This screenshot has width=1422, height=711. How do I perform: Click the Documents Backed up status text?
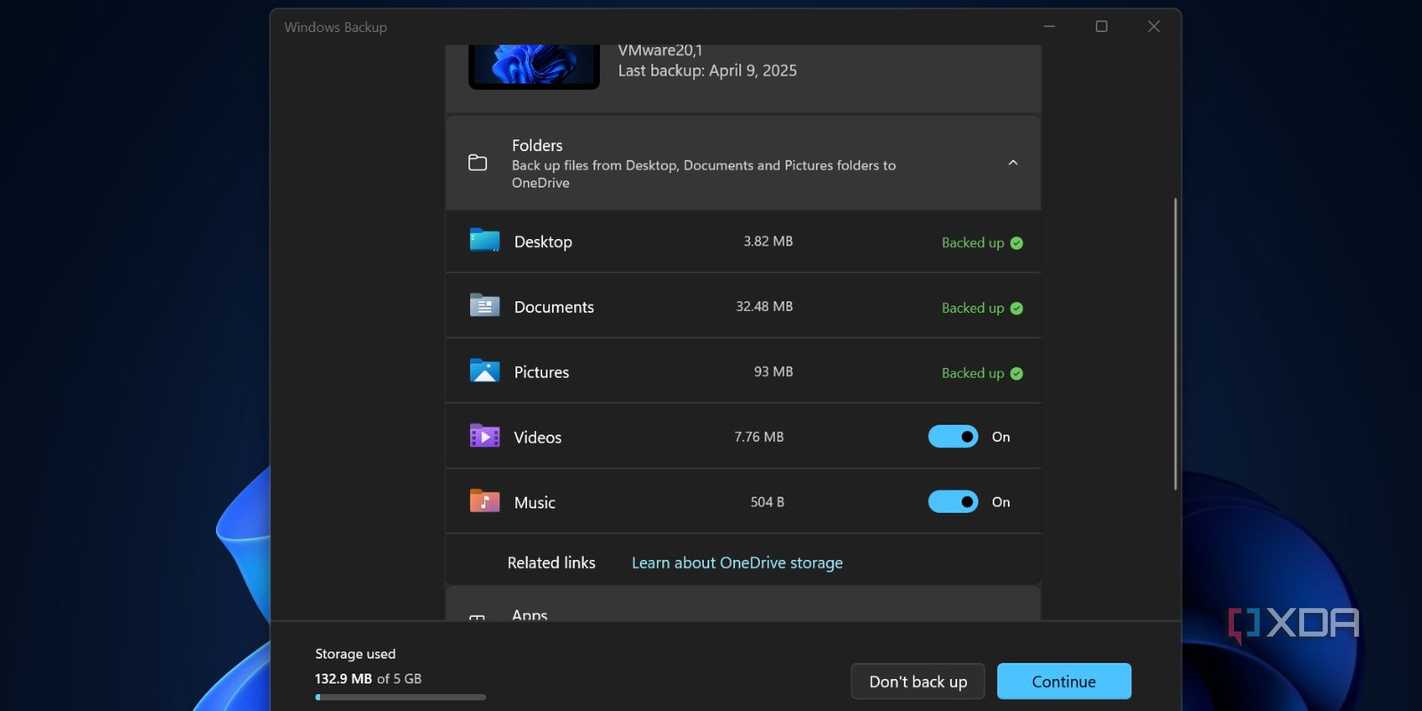coord(972,308)
